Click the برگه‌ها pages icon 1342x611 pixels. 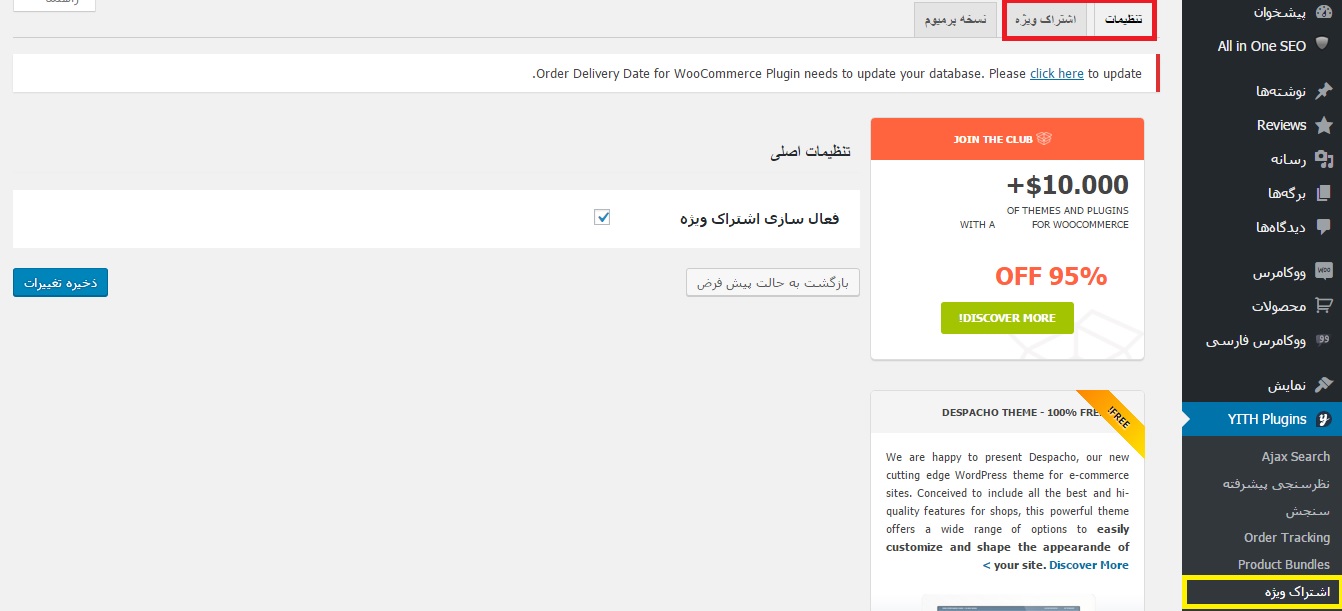(x=1323, y=193)
